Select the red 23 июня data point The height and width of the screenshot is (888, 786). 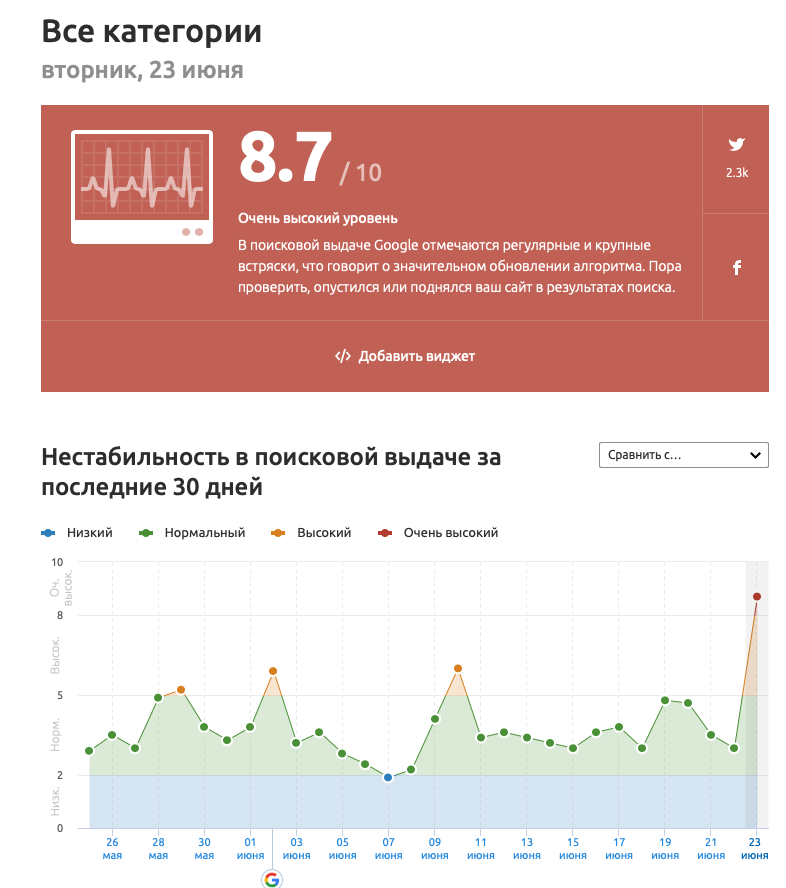point(757,596)
